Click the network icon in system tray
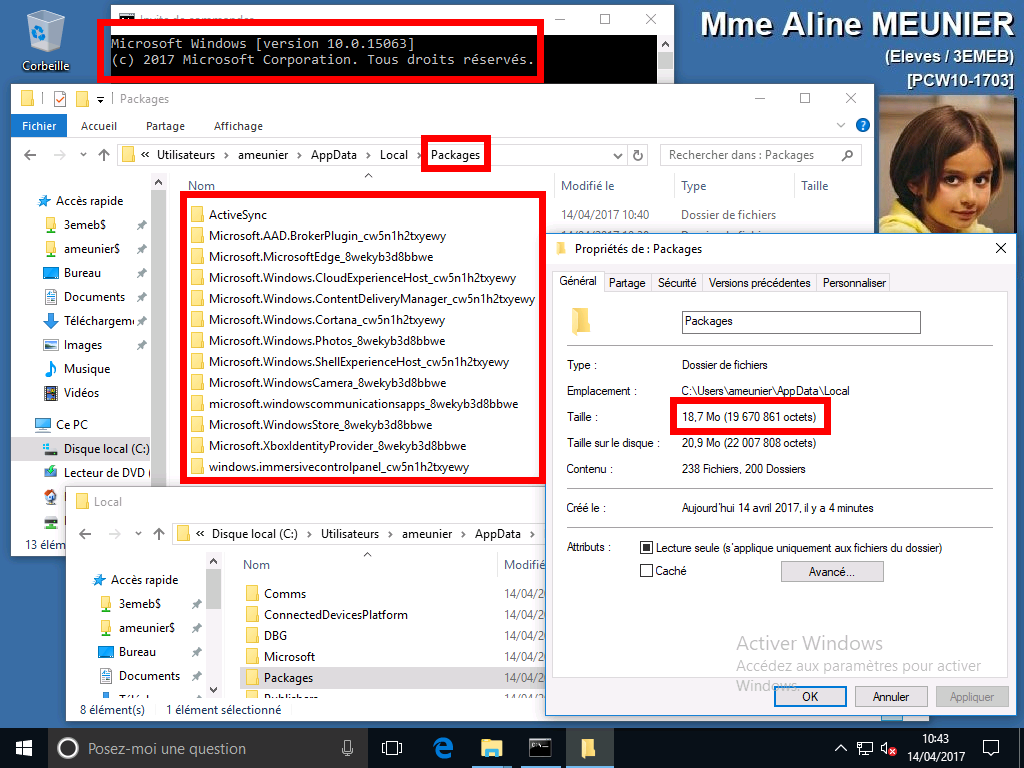Screen dimensions: 1024x768 point(865,748)
